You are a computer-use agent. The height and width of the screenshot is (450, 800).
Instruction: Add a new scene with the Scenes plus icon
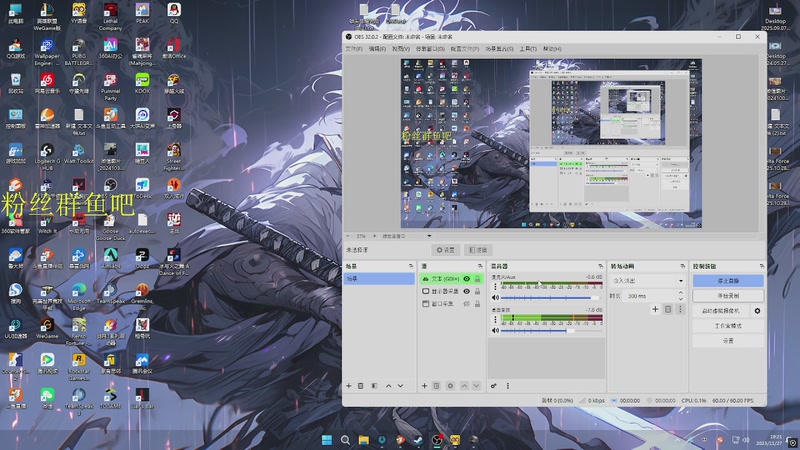coord(348,386)
